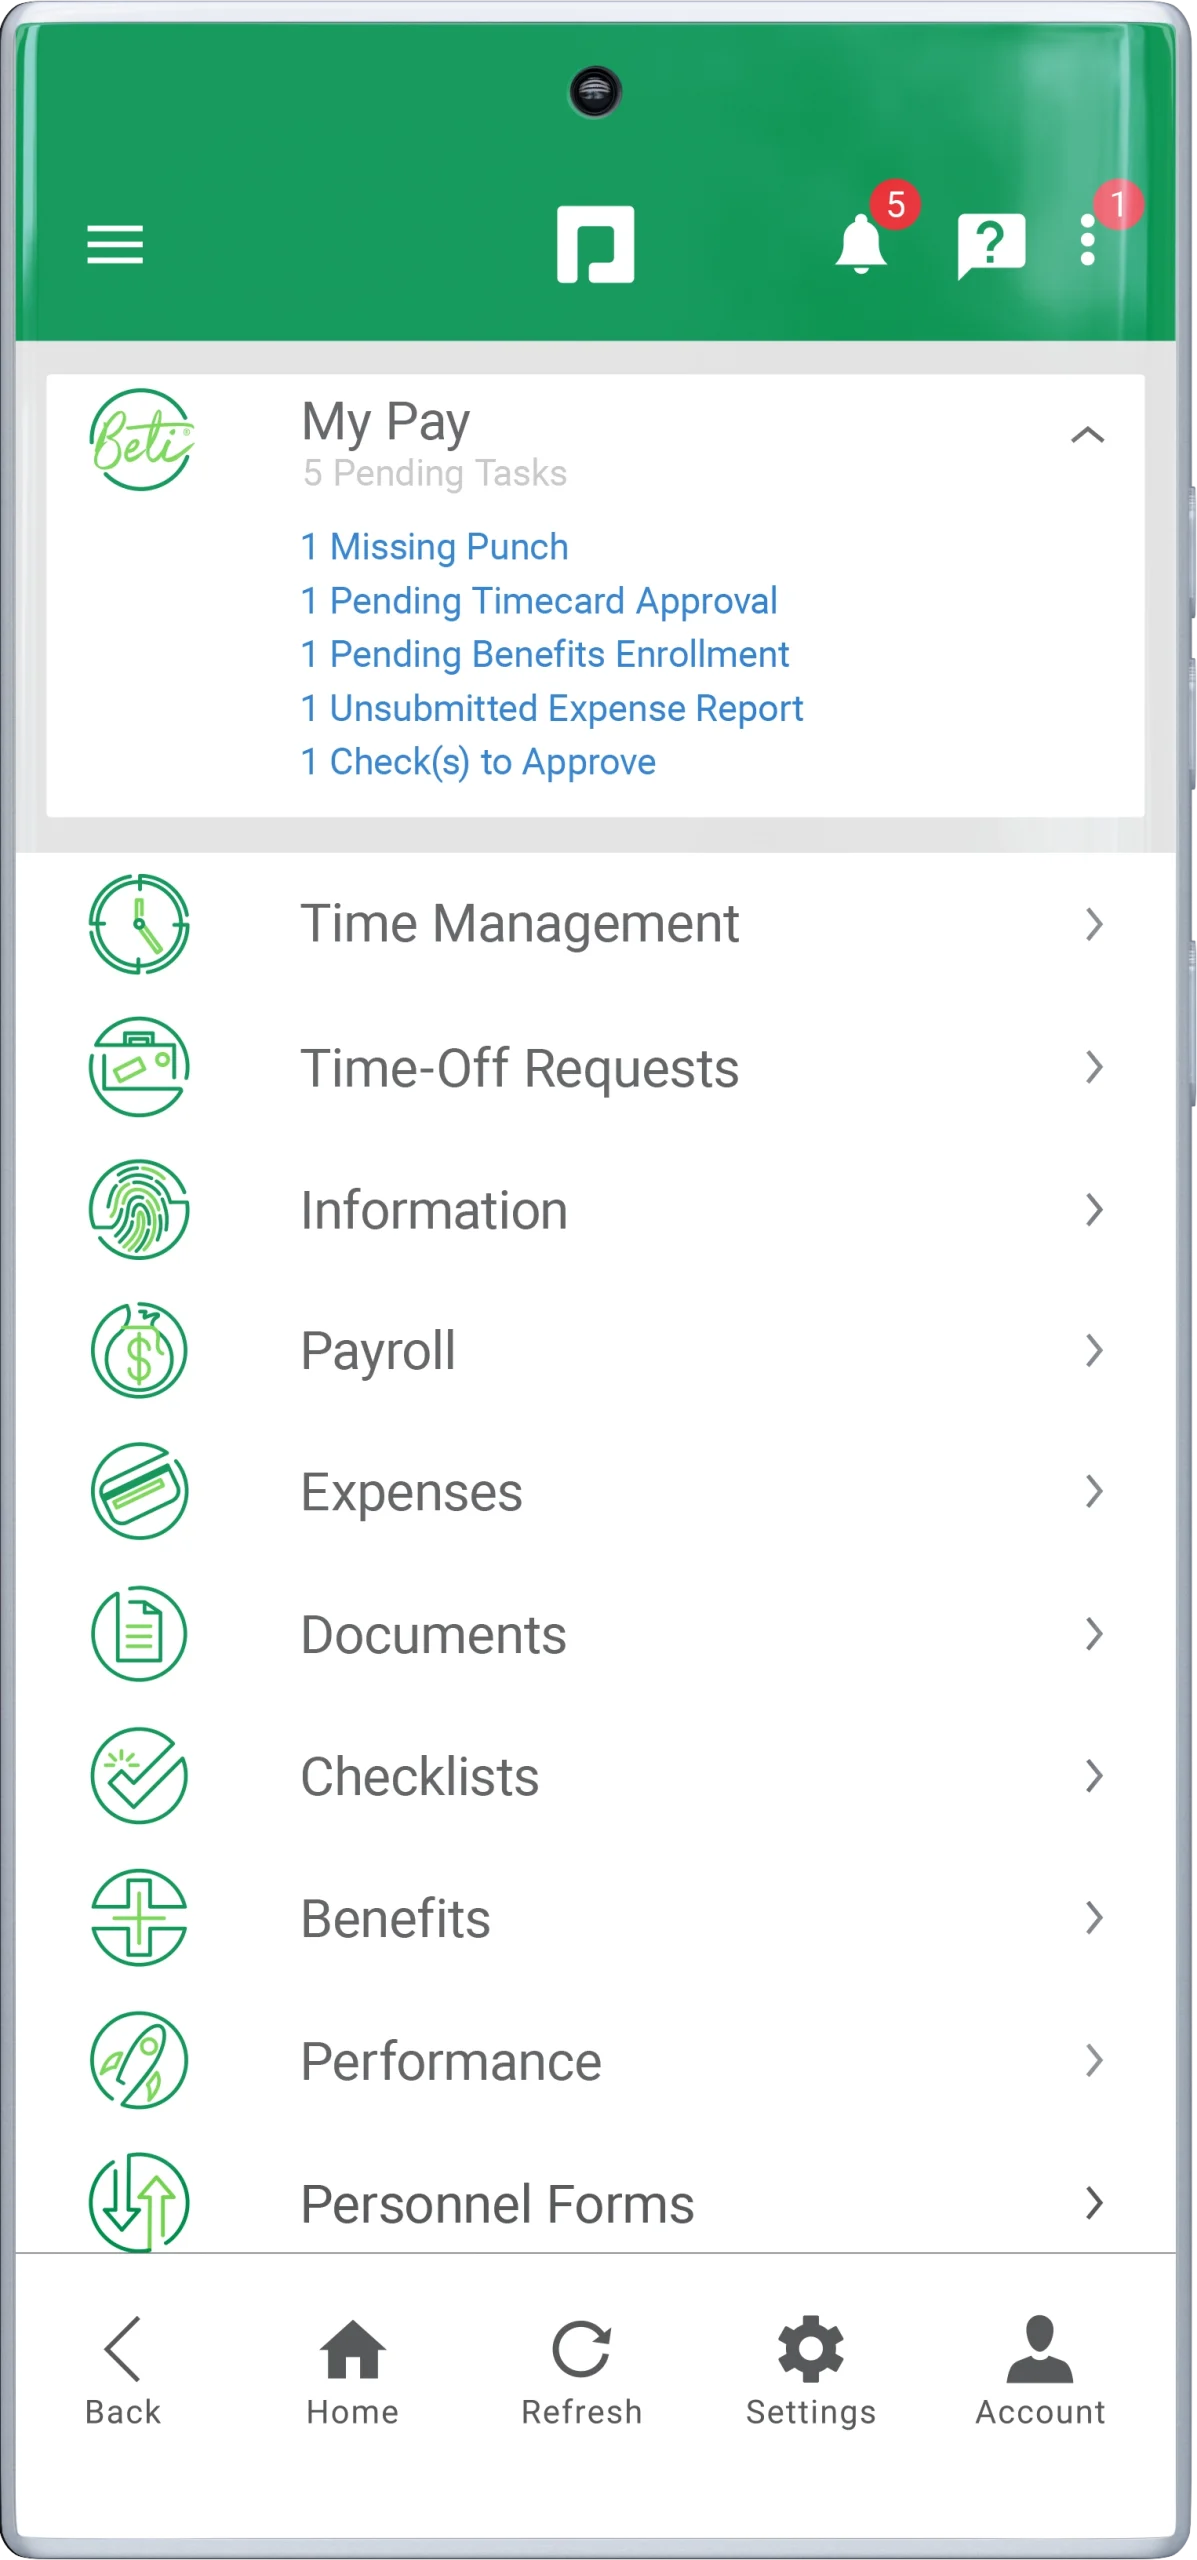The width and height of the screenshot is (1197, 2560).
Task: Expand Time-Off Requests chevron arrow
Action: [1094, 1068]
